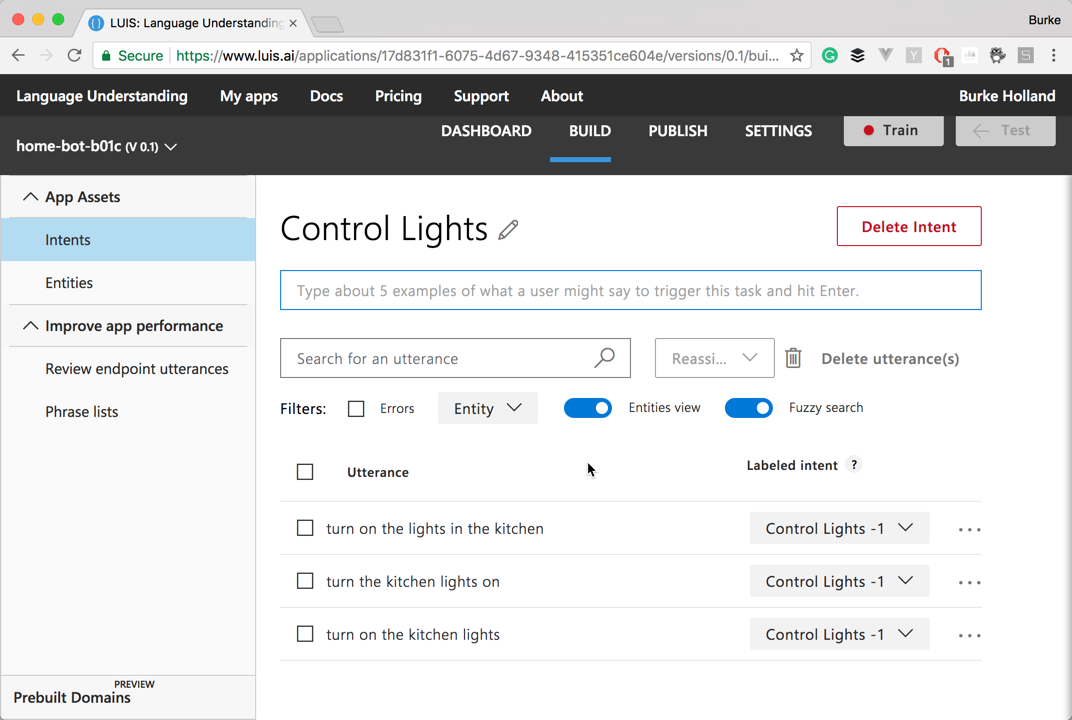1072x720 pixels.
Task: Click the Labeled intent help question mark
Action: click(x=854, y=465)
